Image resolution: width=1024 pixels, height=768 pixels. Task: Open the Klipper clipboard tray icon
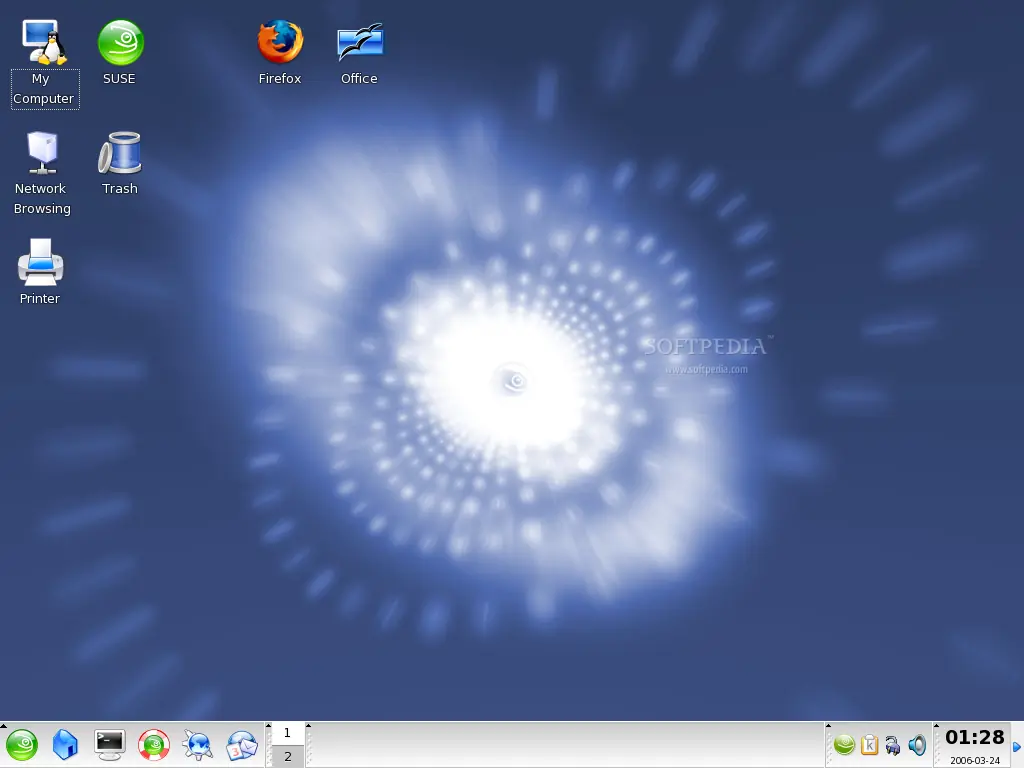pyautogui.click(x=869, y=744)
